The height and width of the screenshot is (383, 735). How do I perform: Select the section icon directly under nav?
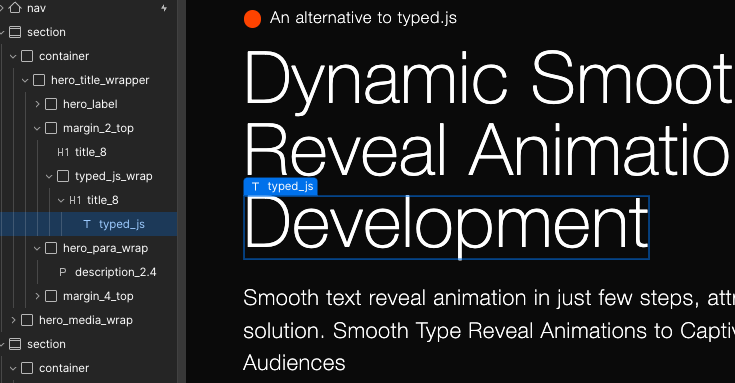[x=15, y=32]
